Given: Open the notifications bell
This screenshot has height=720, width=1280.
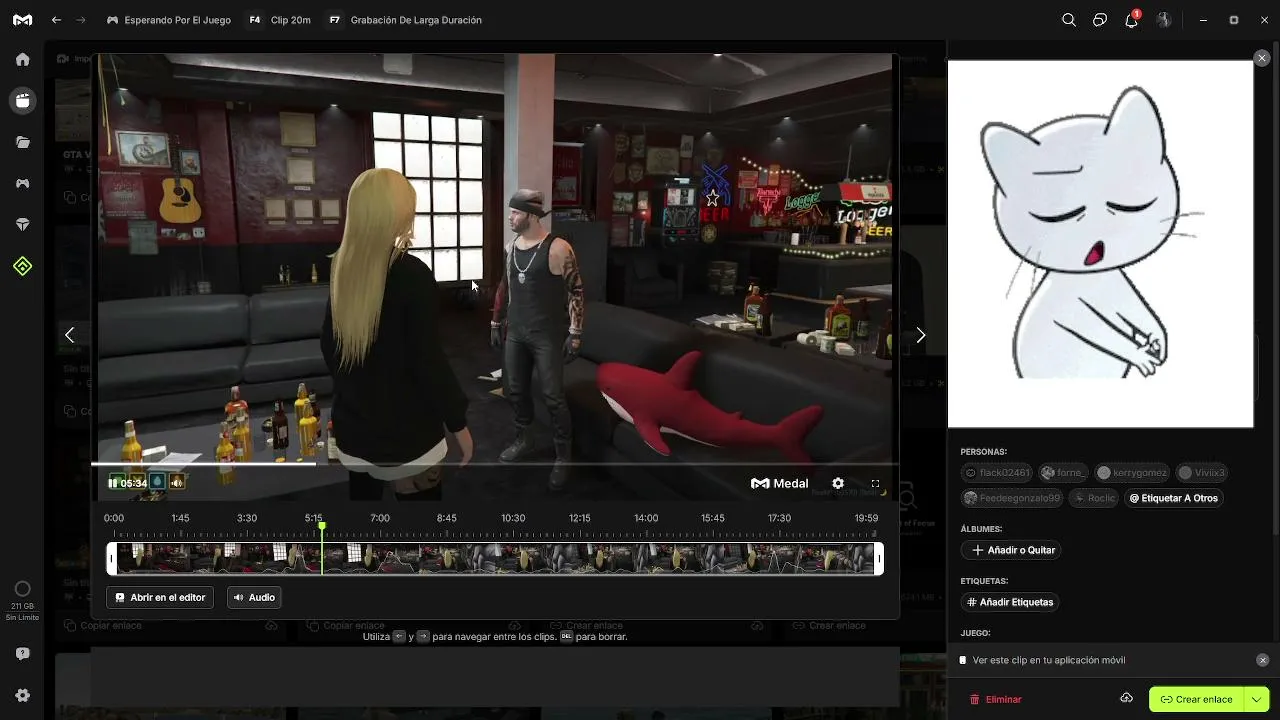Looking at the screenshot, I should coord(1132,19).
